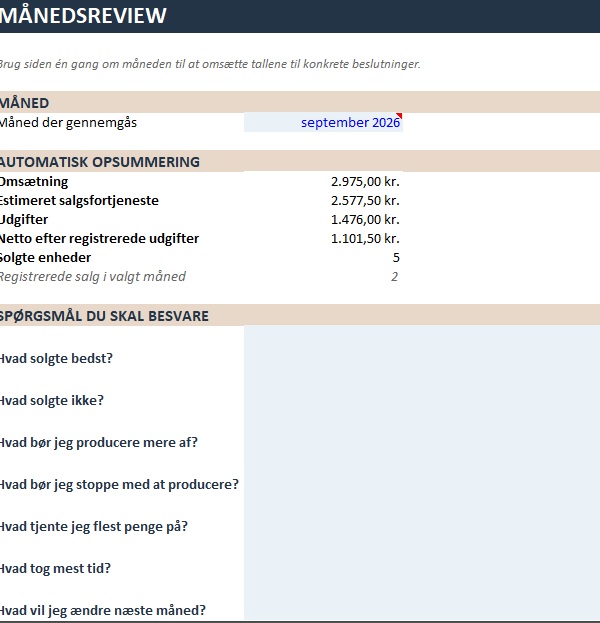Select answer box for Hvad bør jeg producere mere af?
This screenshot has width=600, height=623.
point(422,443)
